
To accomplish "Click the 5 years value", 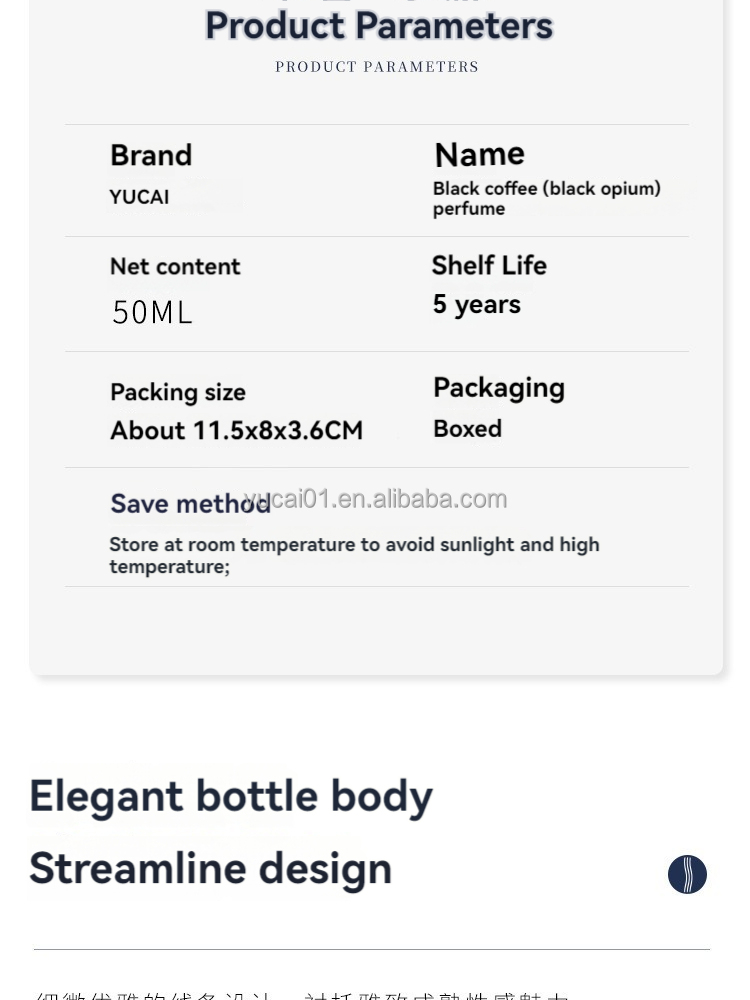I will coord(477,304).
